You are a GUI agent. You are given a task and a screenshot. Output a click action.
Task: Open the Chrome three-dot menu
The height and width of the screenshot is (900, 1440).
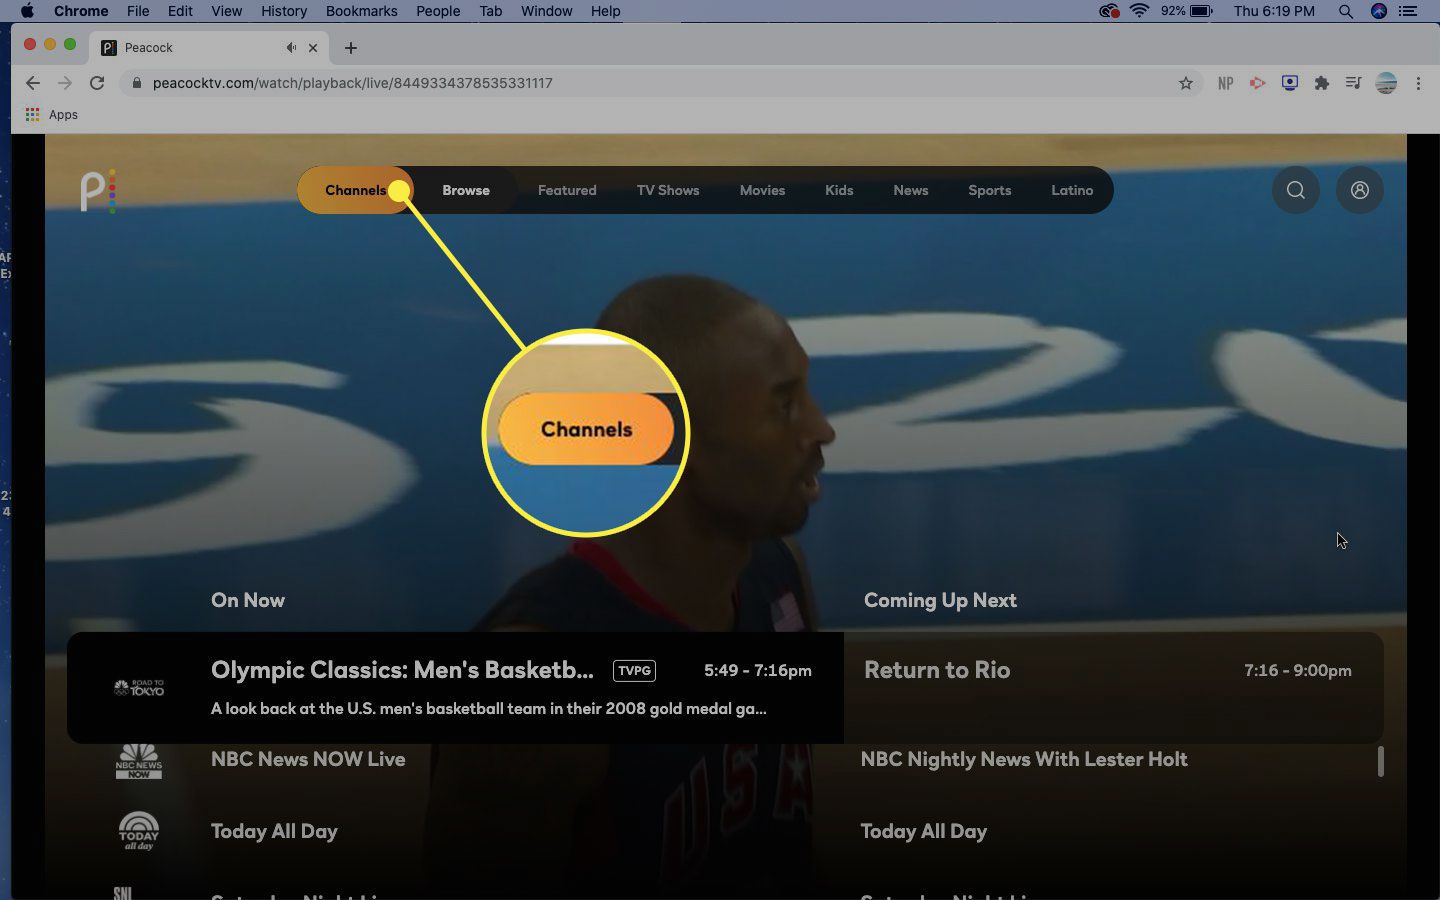tap(1418, 83)
